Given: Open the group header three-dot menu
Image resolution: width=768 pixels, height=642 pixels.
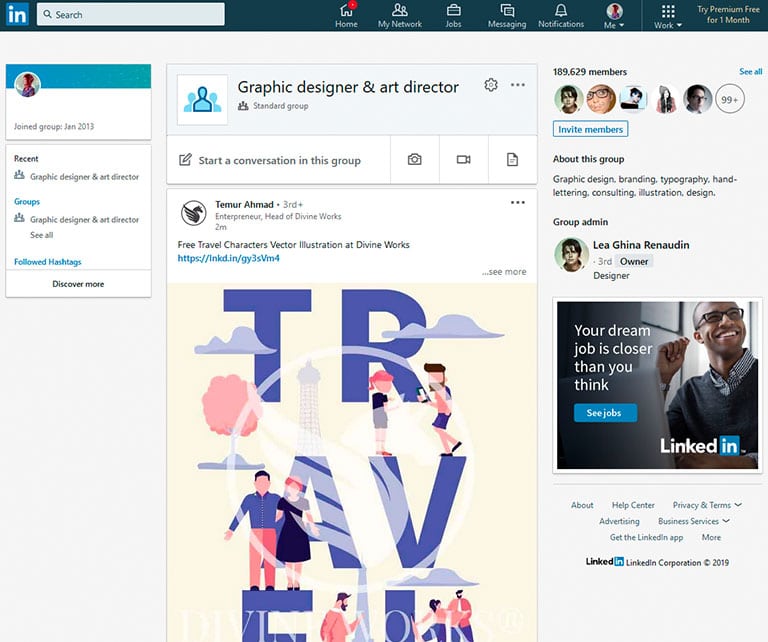Looking at the screenshot, I should point(518,85).
